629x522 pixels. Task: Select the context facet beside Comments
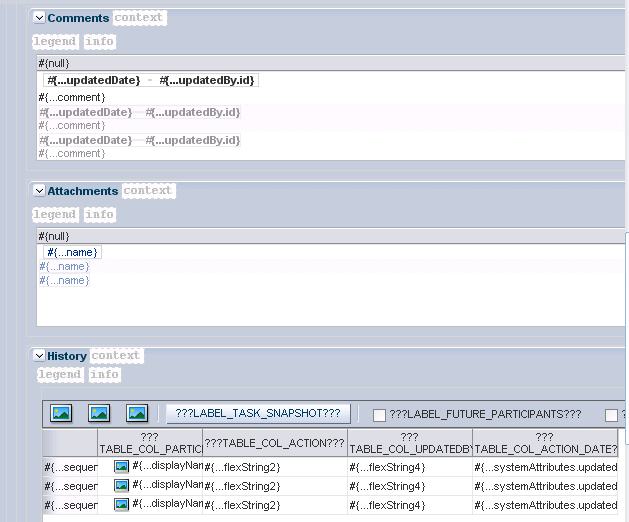139,18
